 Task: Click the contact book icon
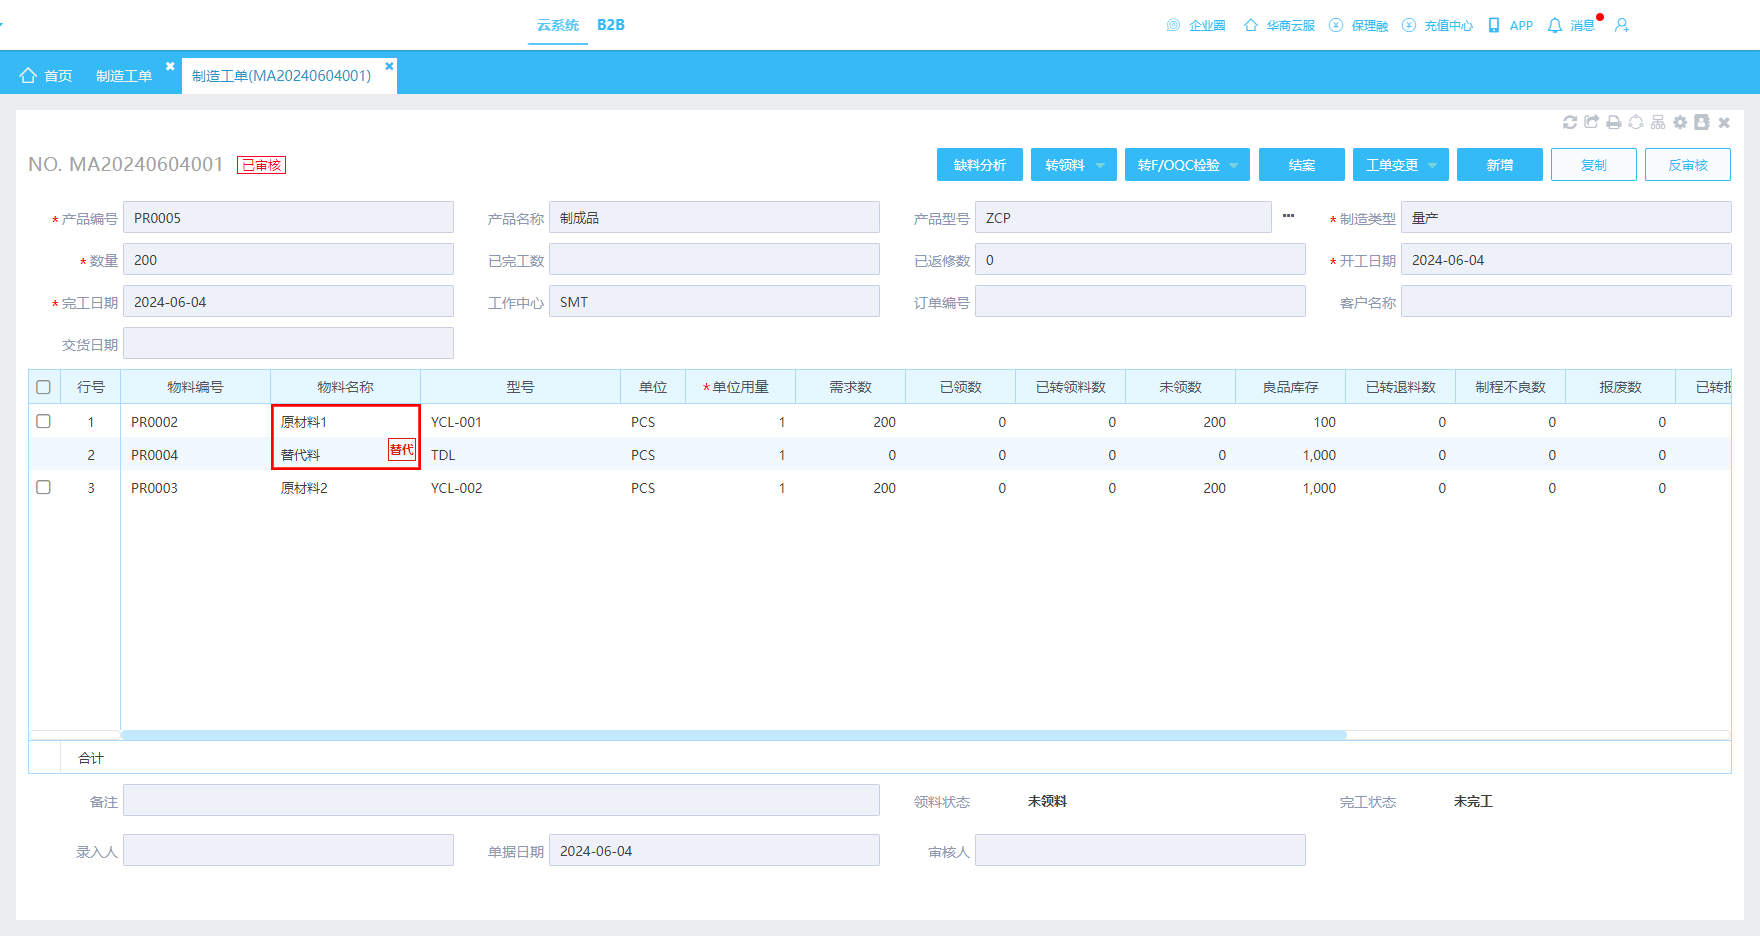coord(1702,122)
